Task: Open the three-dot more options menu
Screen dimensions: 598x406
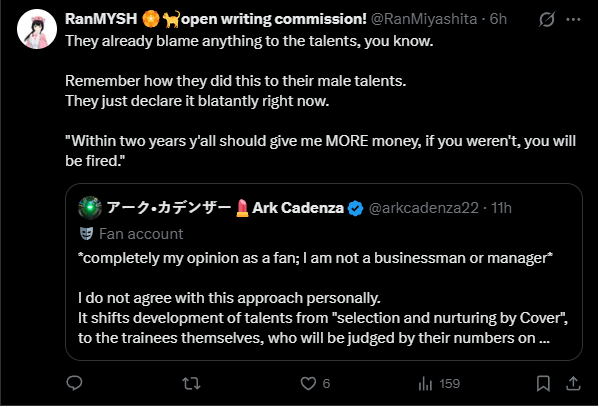Action: point(573,19)
